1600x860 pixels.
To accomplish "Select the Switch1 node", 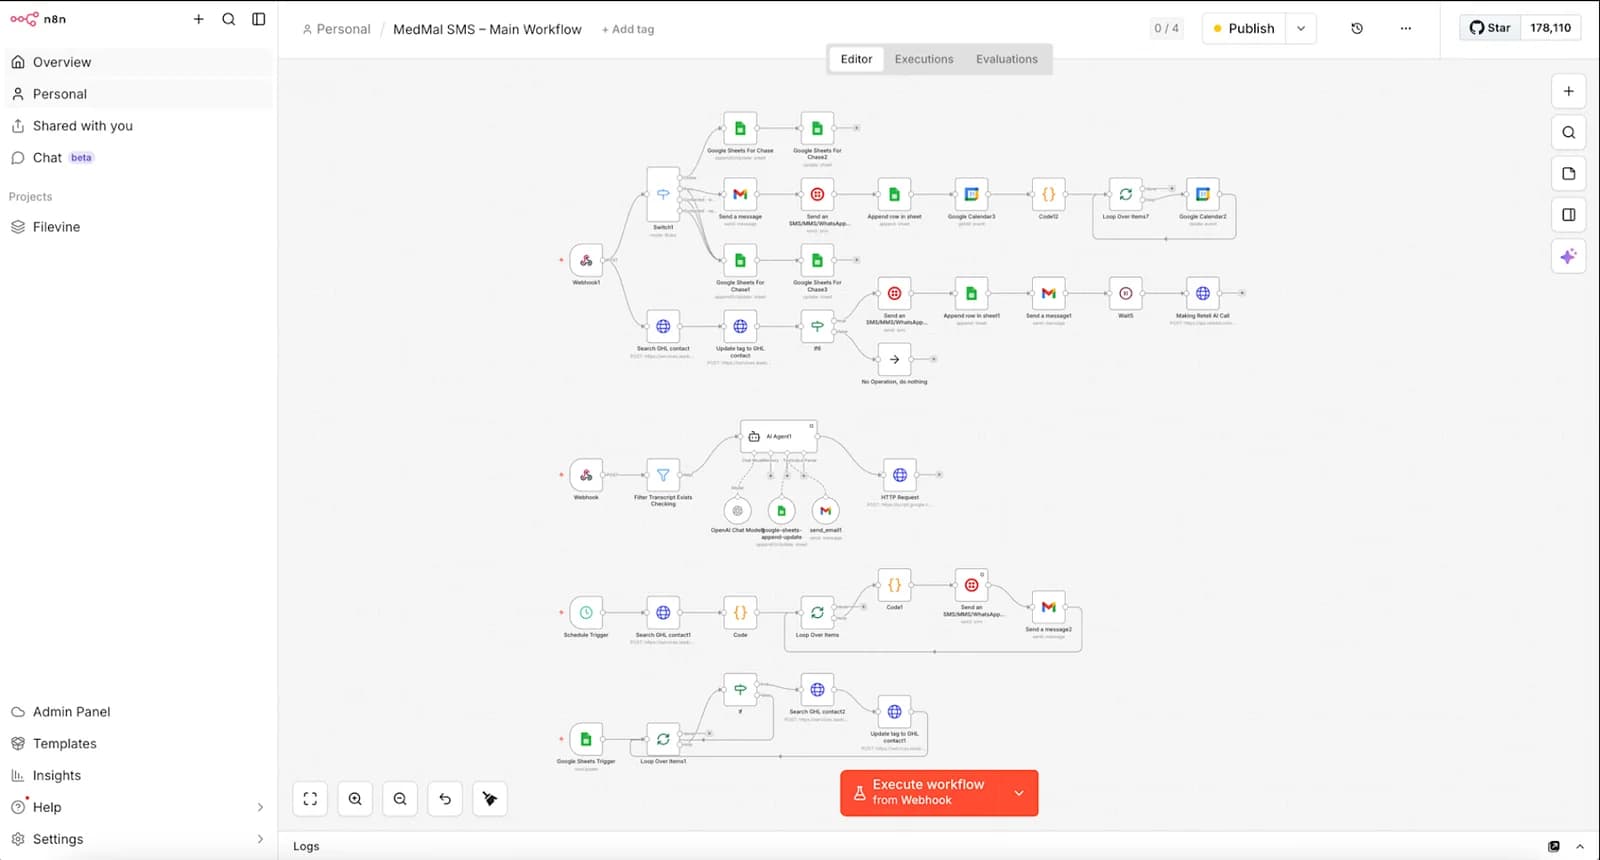I will click(663, 194).
